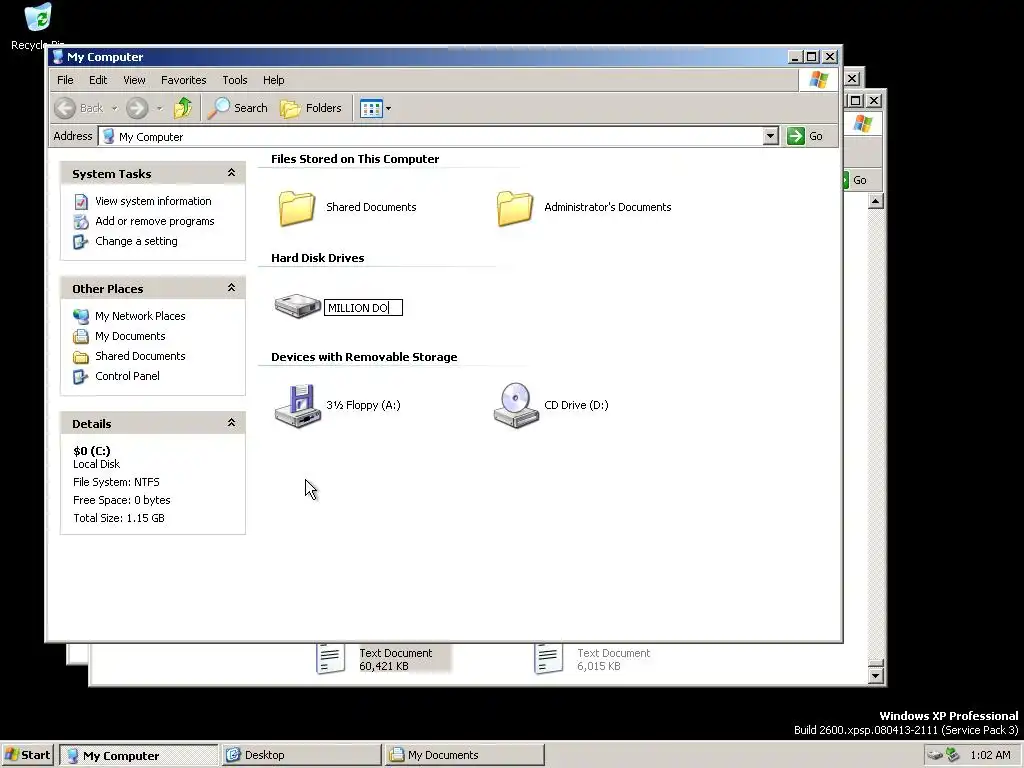Click the drive rename text box

coord(364,308)
